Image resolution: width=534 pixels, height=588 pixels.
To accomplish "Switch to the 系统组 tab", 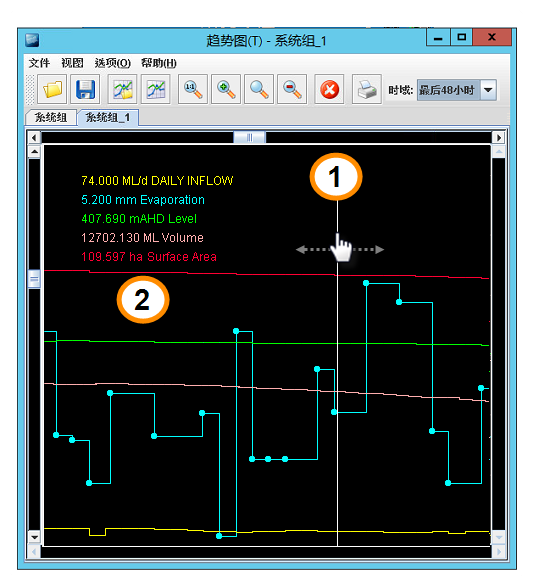I will pos(51,117).
